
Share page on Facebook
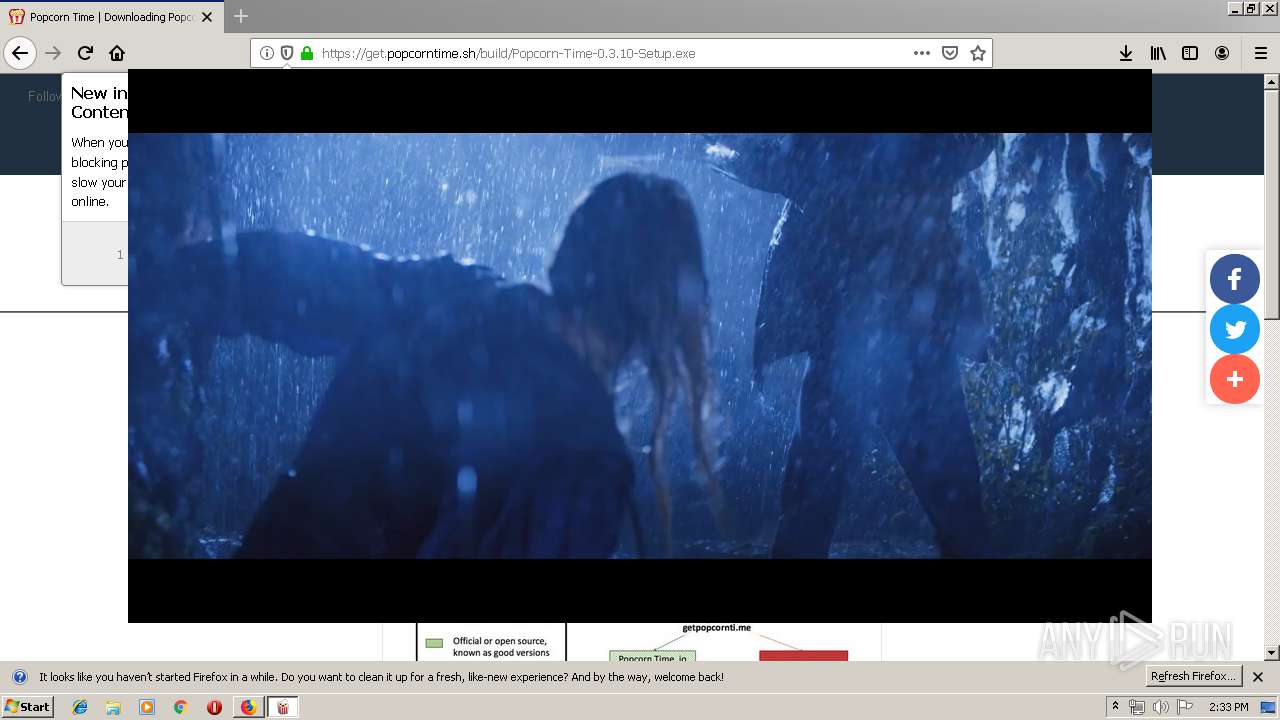(1235, 279)
